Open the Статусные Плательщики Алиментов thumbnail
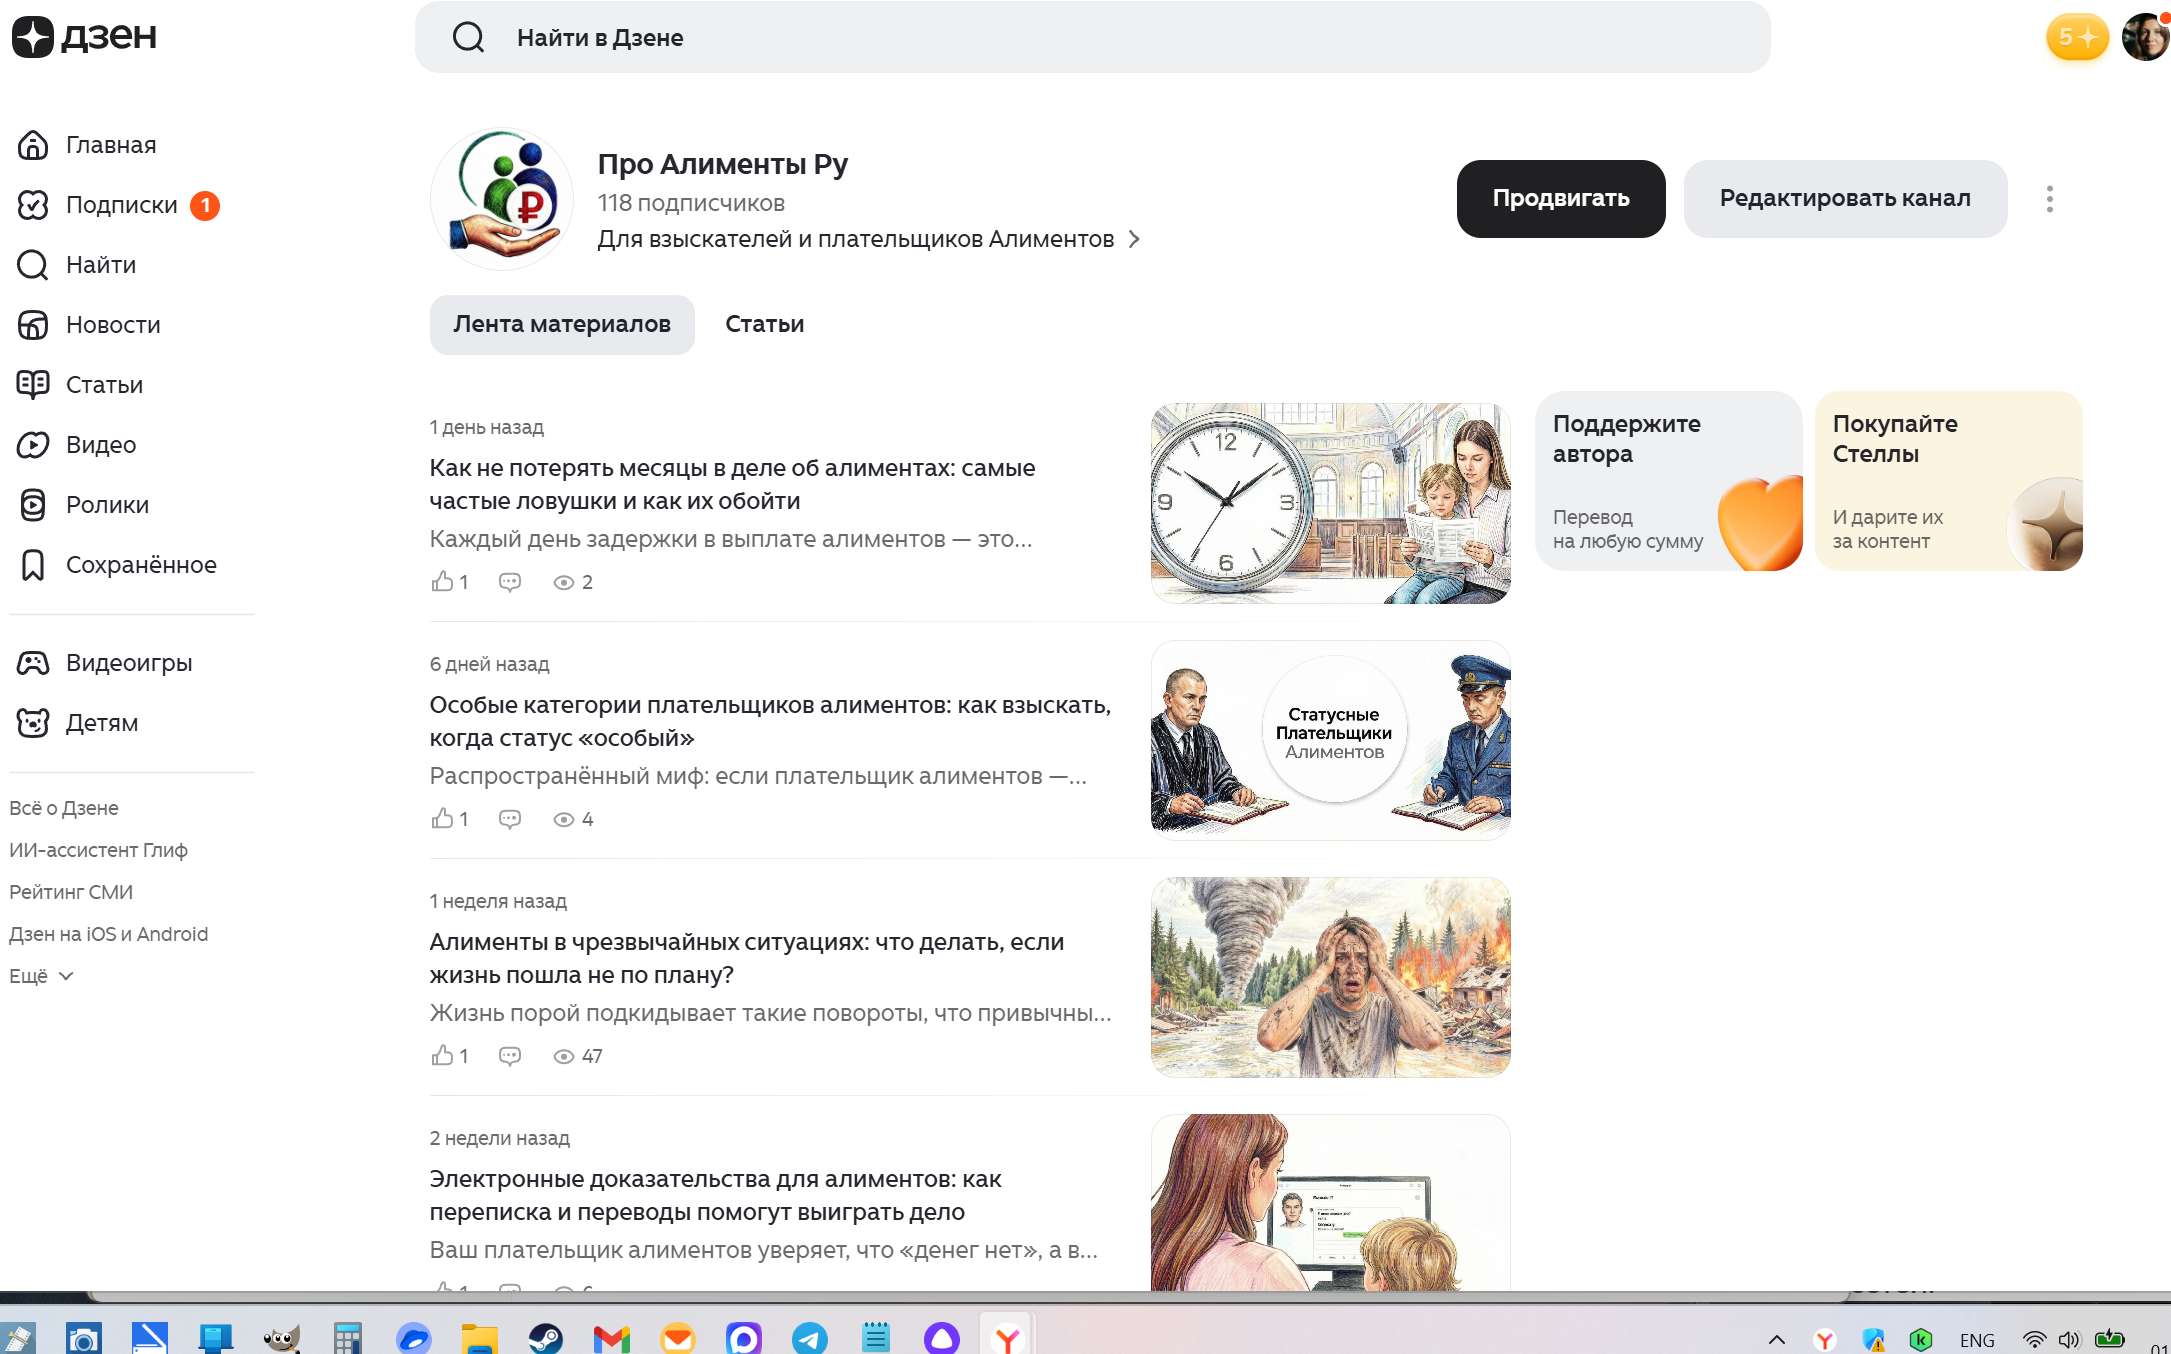 (1330, 740)
